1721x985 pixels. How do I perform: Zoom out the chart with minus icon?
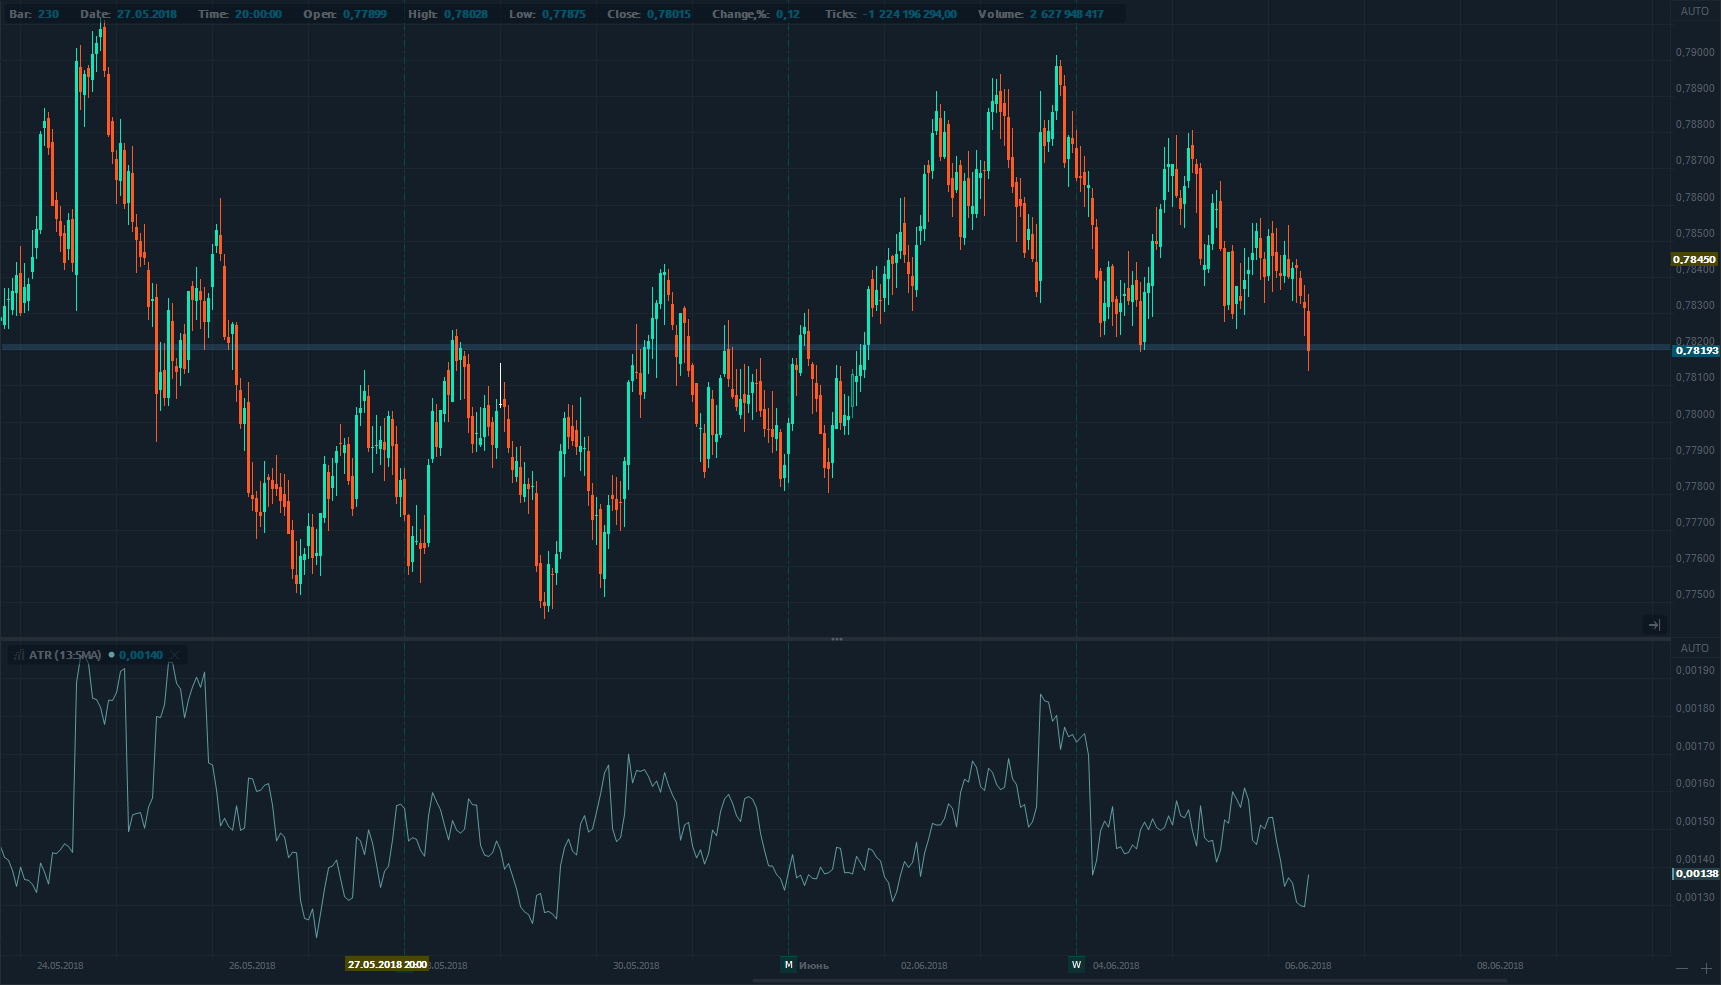point(1682,969)
